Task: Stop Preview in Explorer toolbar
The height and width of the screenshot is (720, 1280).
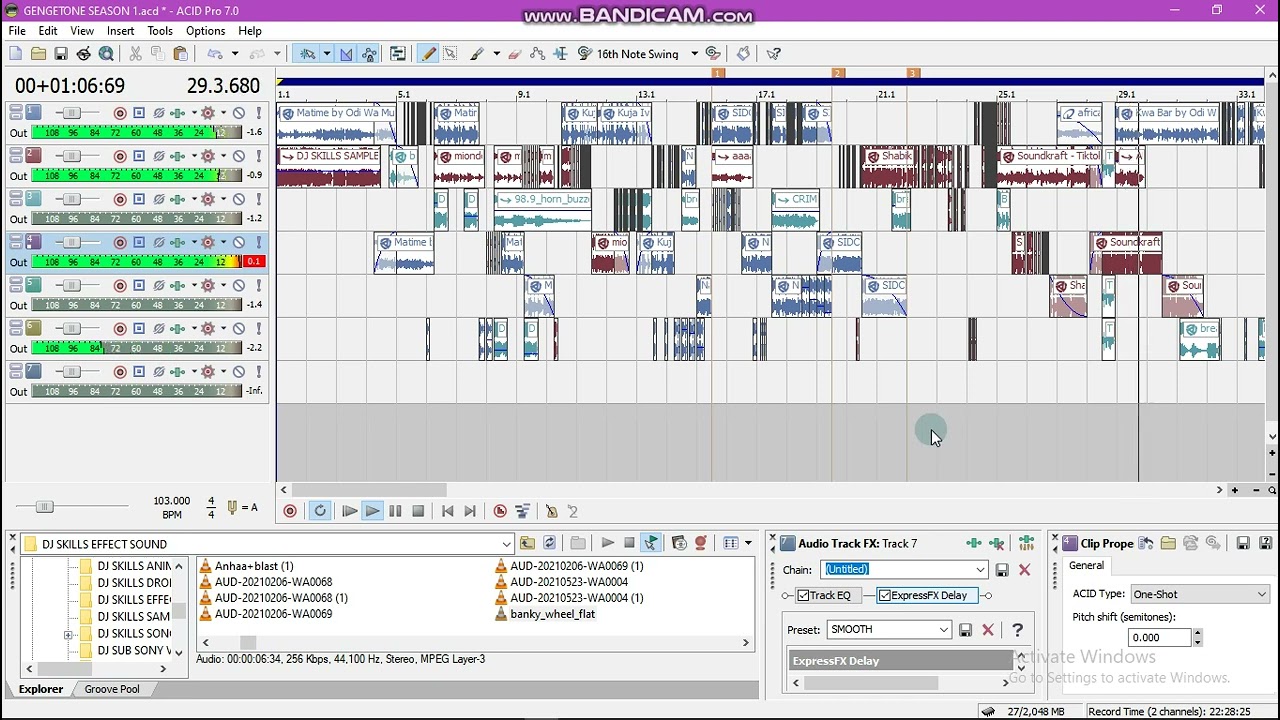Action: coord(629,543)
